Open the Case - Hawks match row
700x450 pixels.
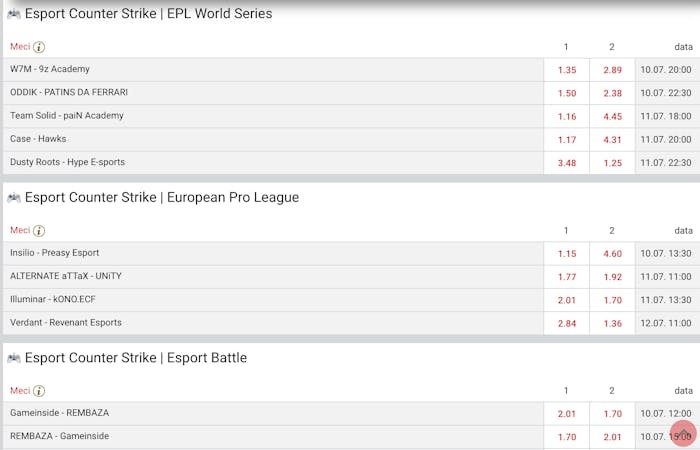point(273,139)
